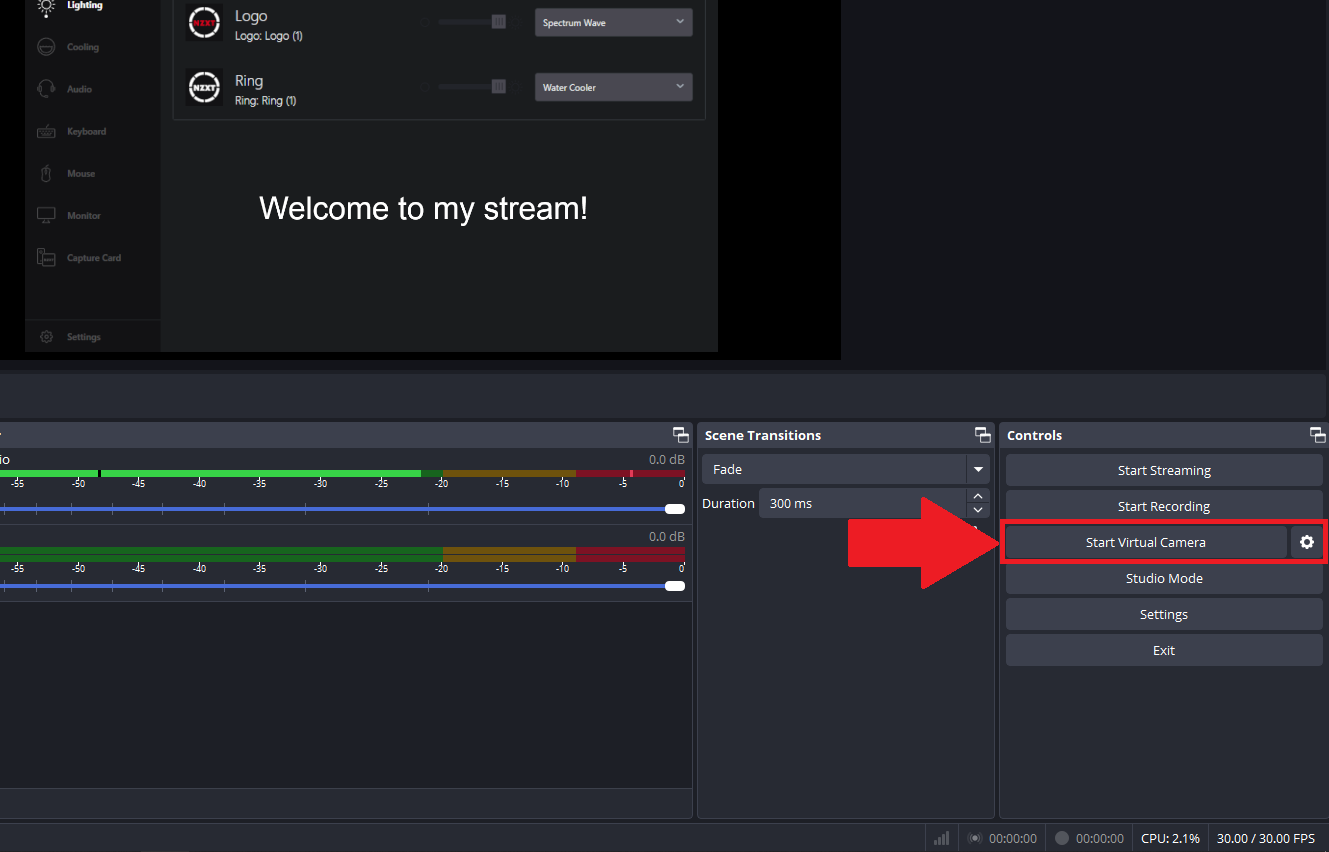Toggle Studio Mode
This screenshot has width=1329, height=852.
[1164, 578]
